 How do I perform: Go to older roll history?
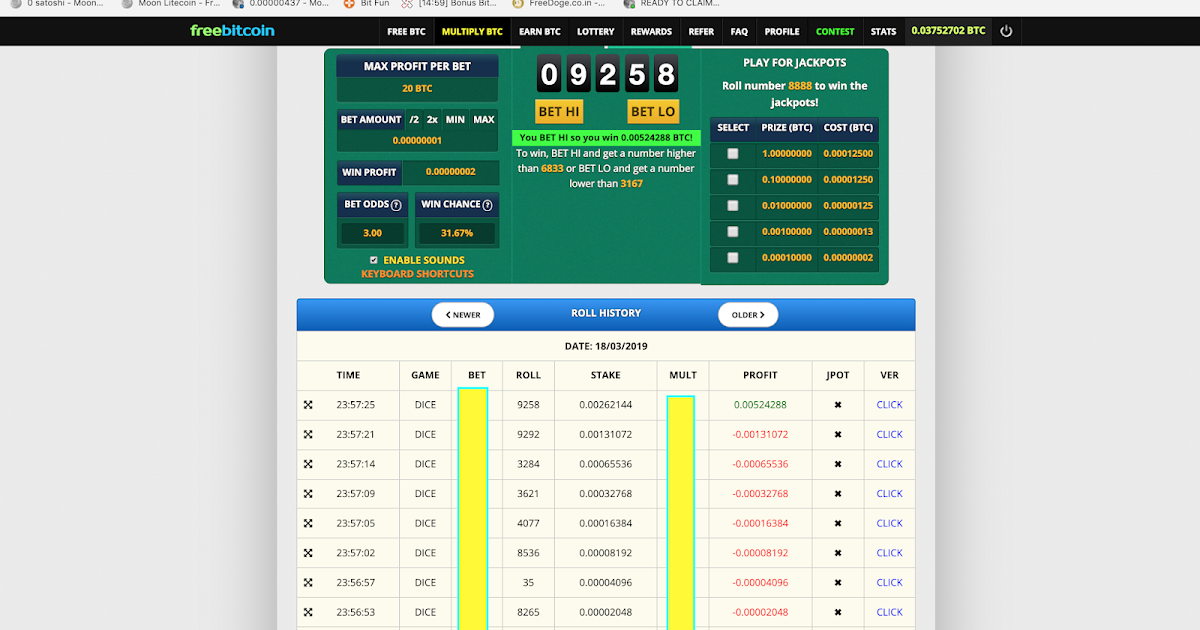coord(748,315)
